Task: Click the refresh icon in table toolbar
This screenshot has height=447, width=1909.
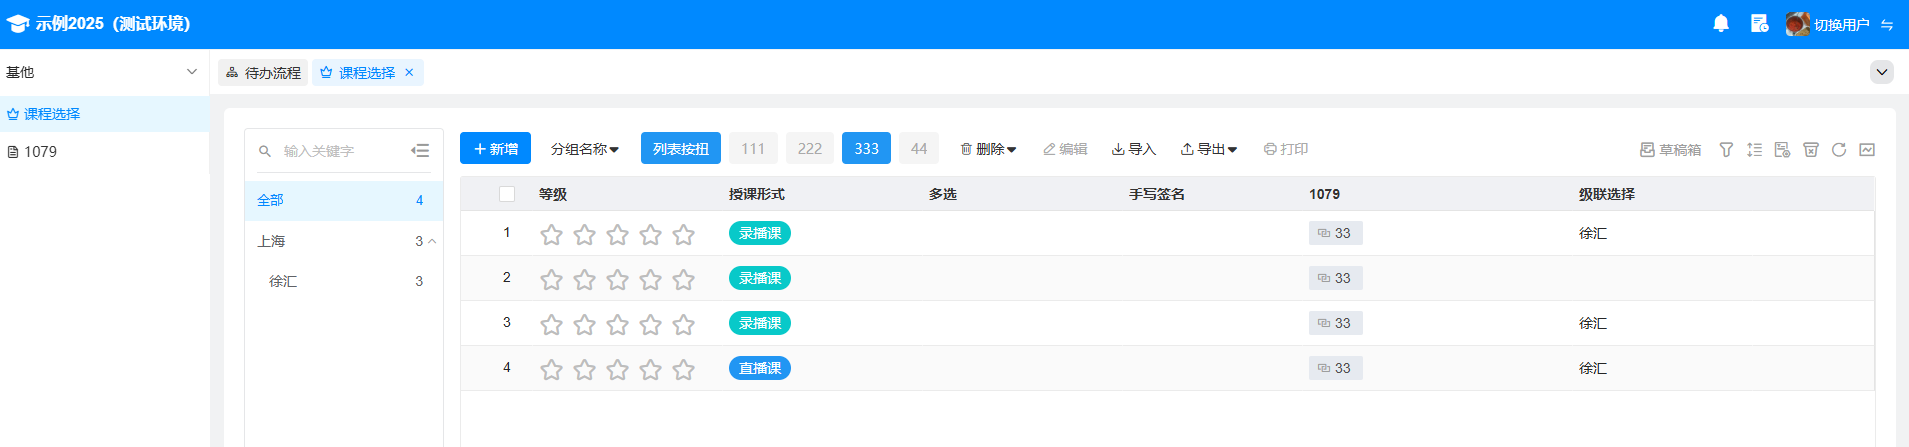Action: coord(1838,150)
